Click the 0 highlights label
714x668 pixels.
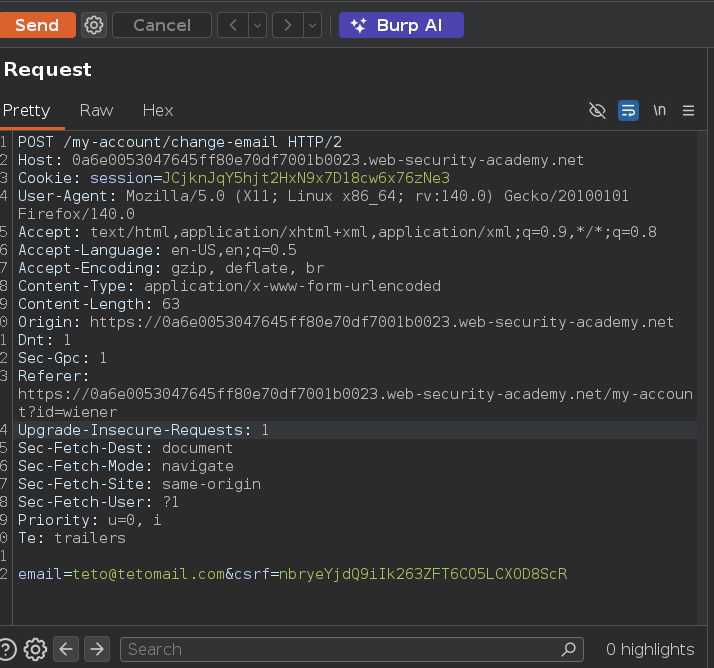[650, 649]
